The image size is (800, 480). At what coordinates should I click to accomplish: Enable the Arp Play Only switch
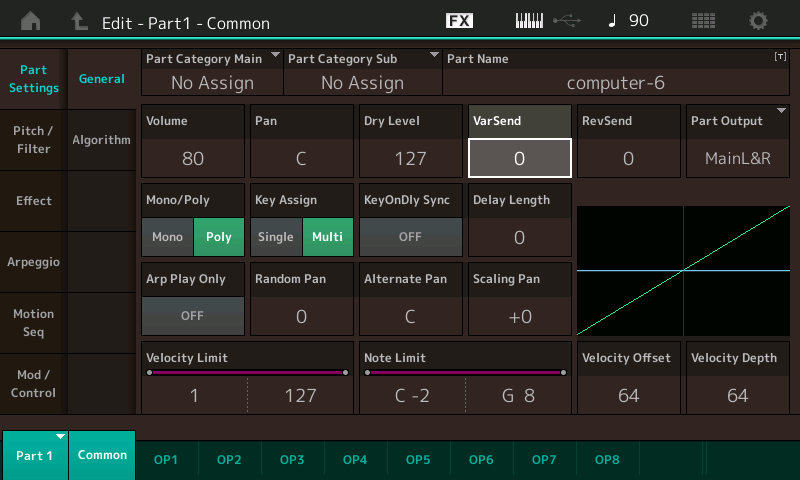click(192, 316)
